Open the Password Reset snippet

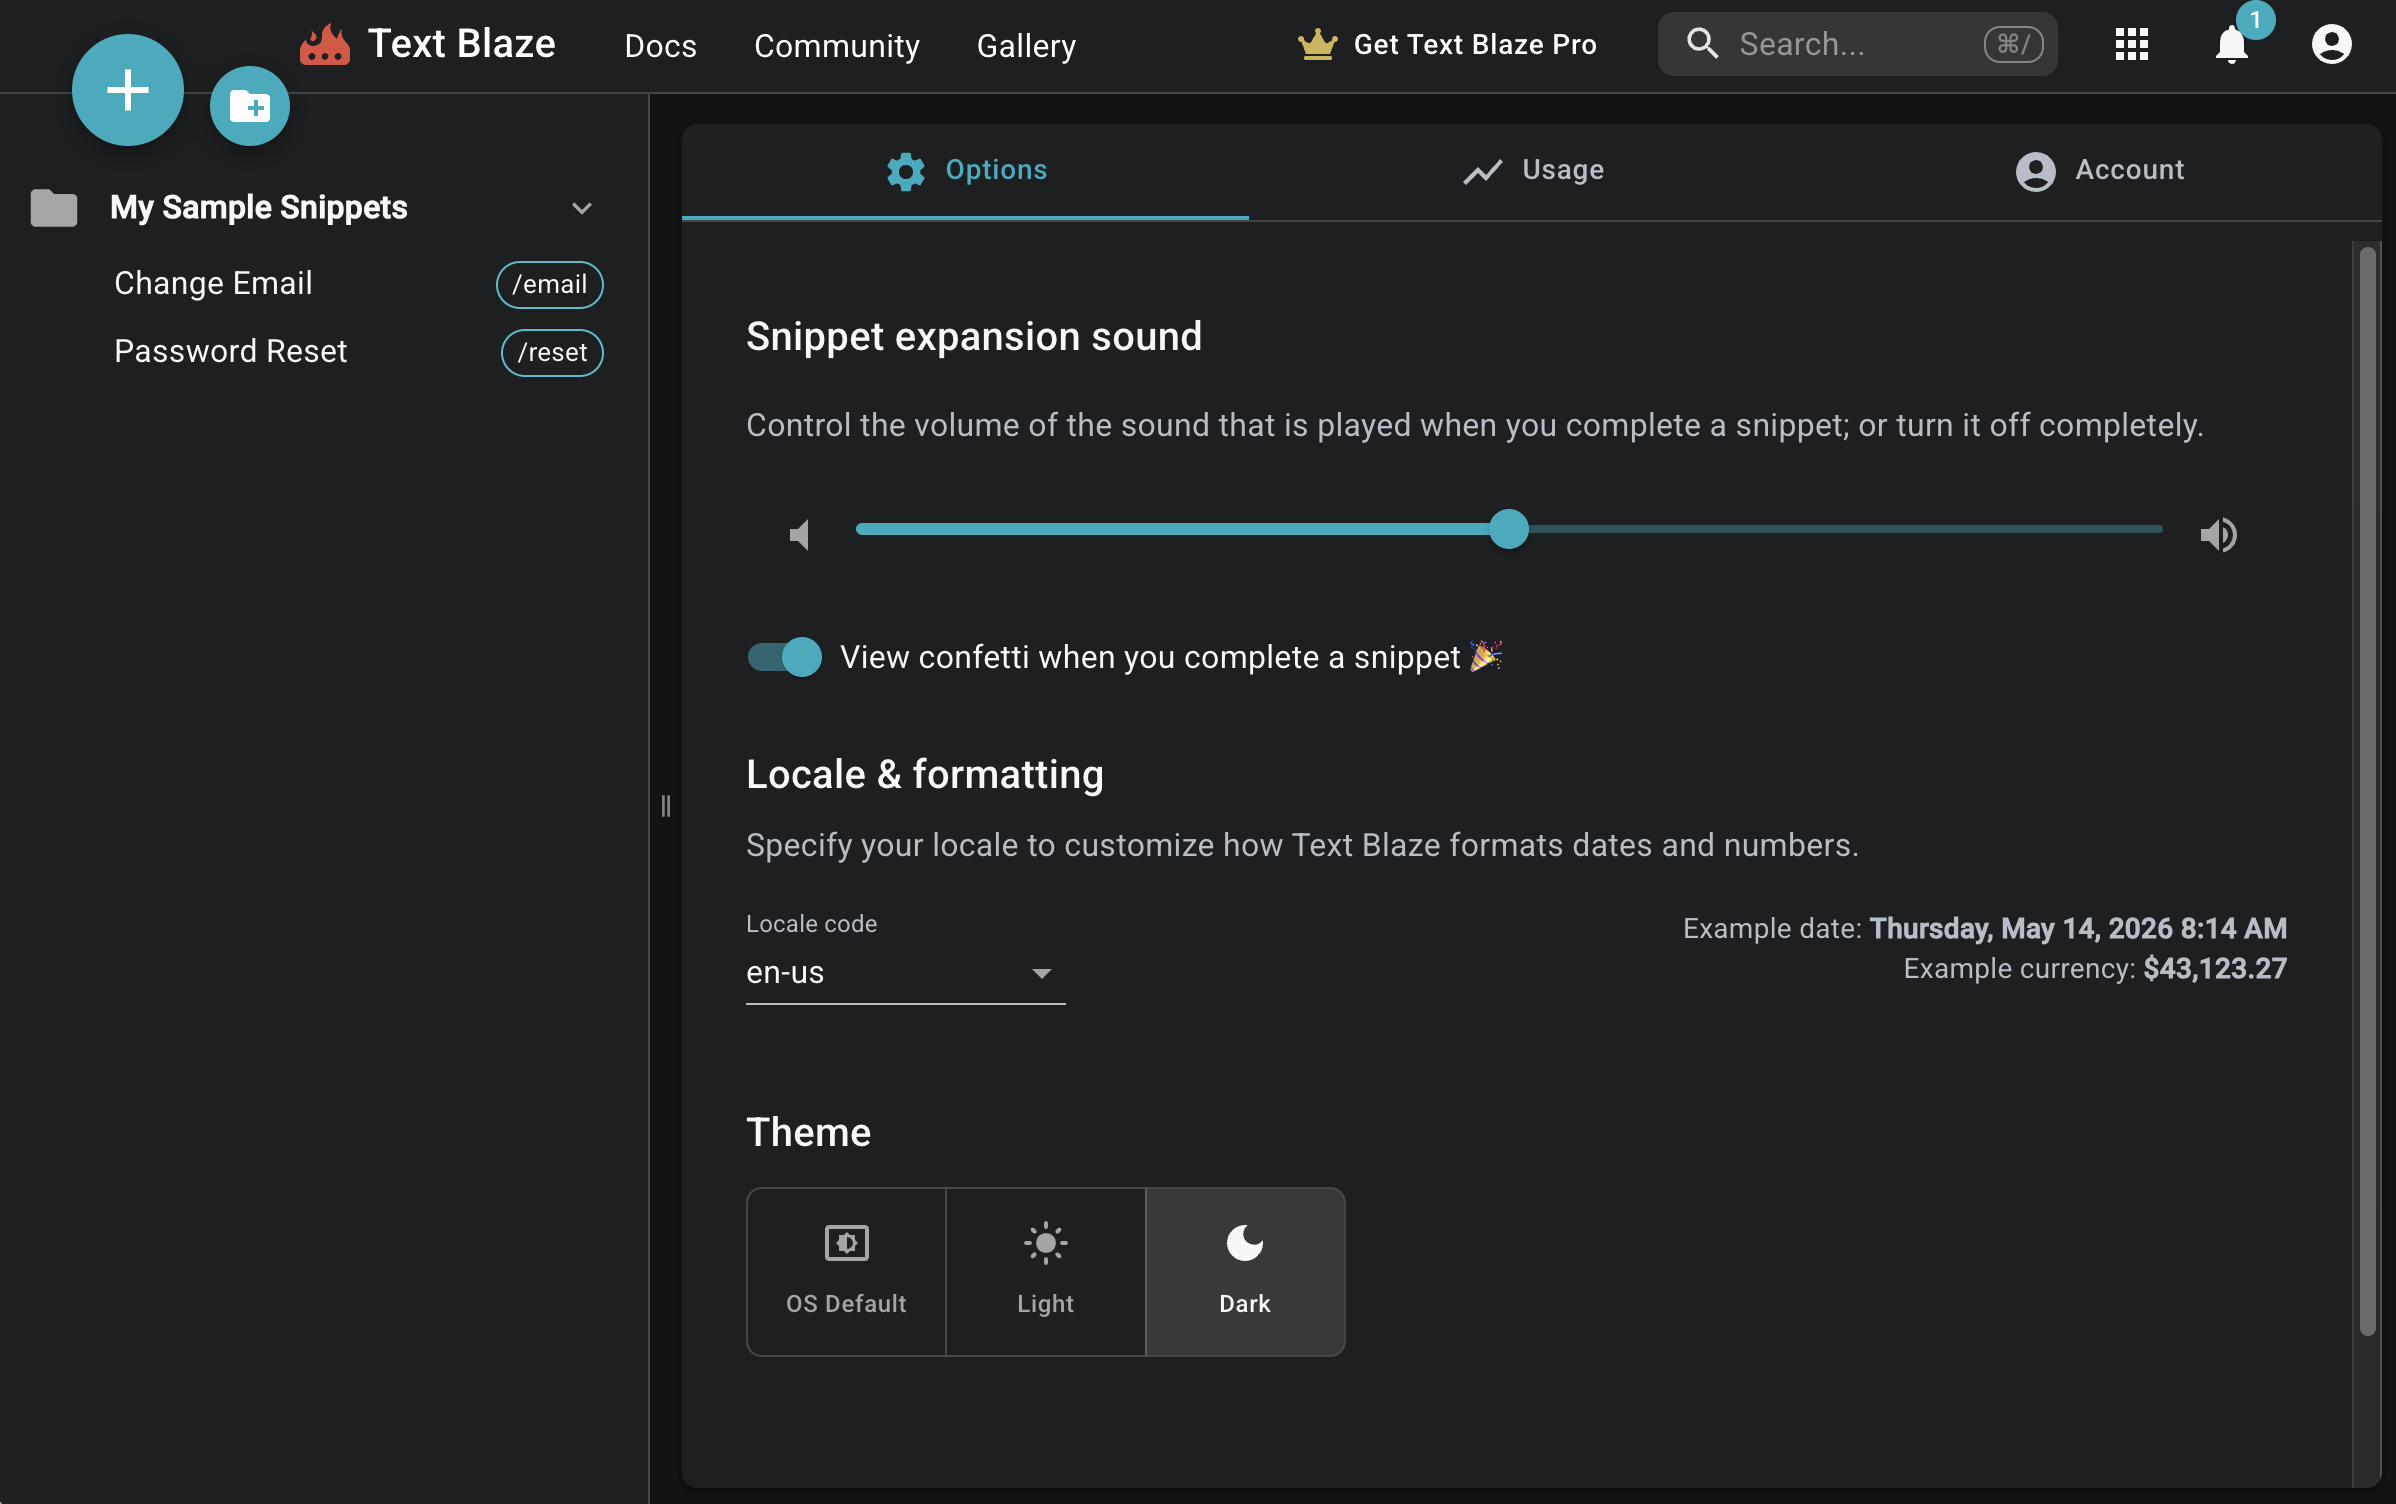click(230, 352)
